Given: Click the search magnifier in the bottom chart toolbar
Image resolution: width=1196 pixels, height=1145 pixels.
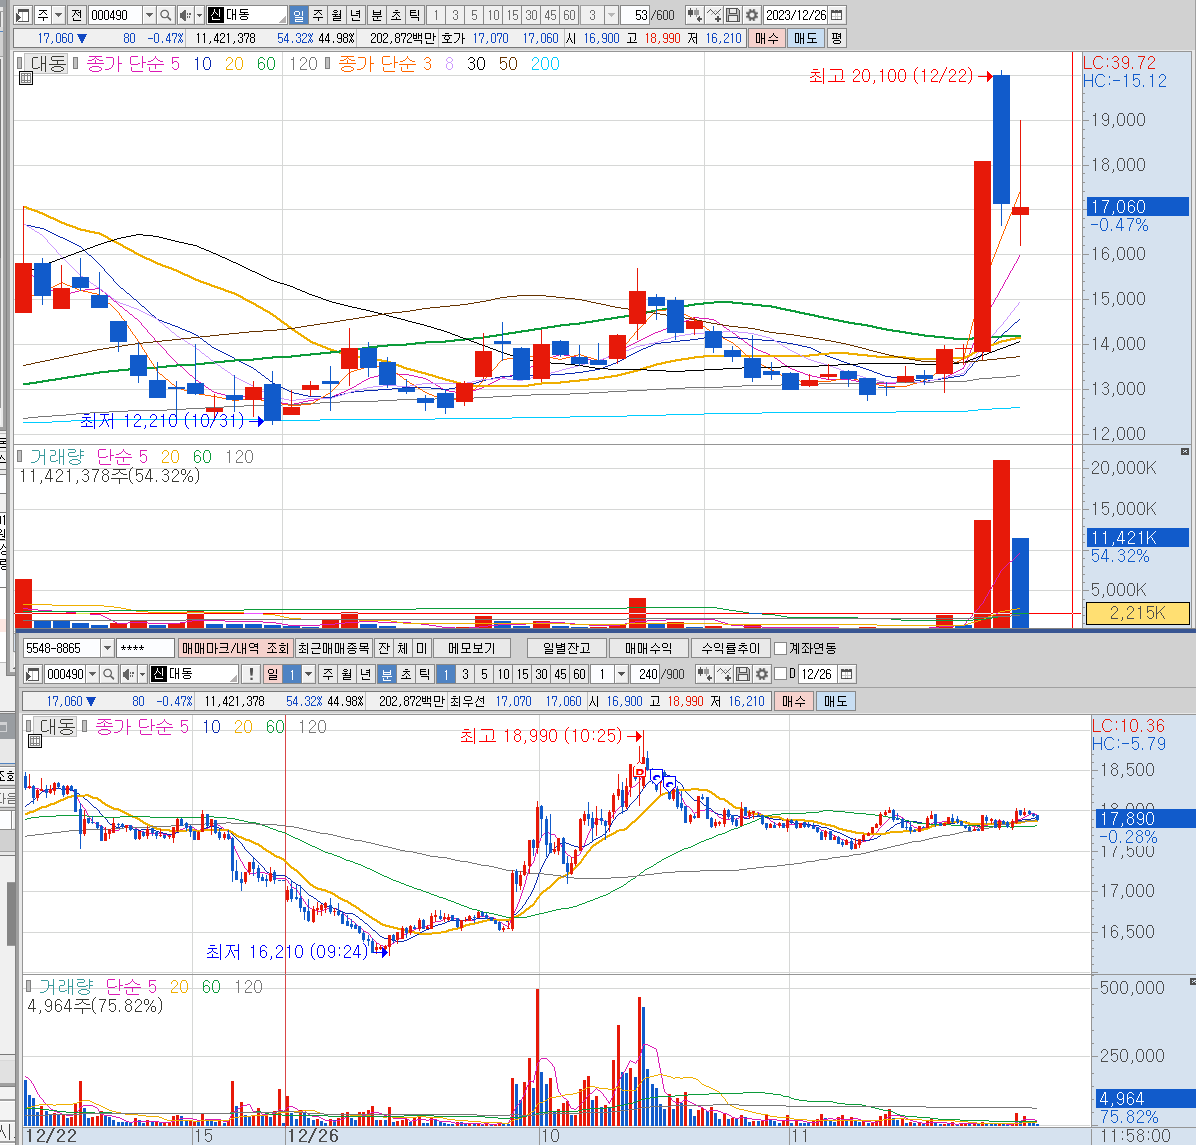Looking at the screenshot, I should click(108, 674).
